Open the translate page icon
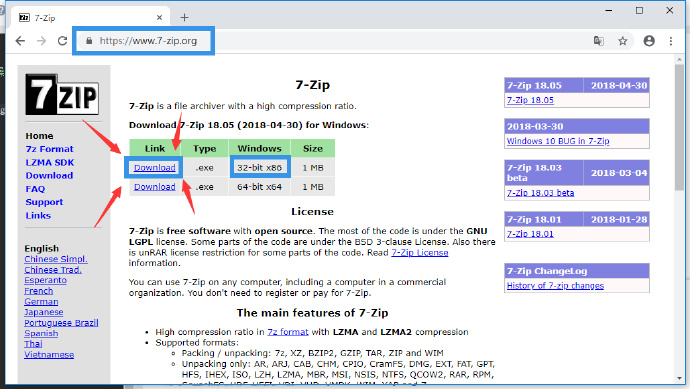 (x=598, y=41)
